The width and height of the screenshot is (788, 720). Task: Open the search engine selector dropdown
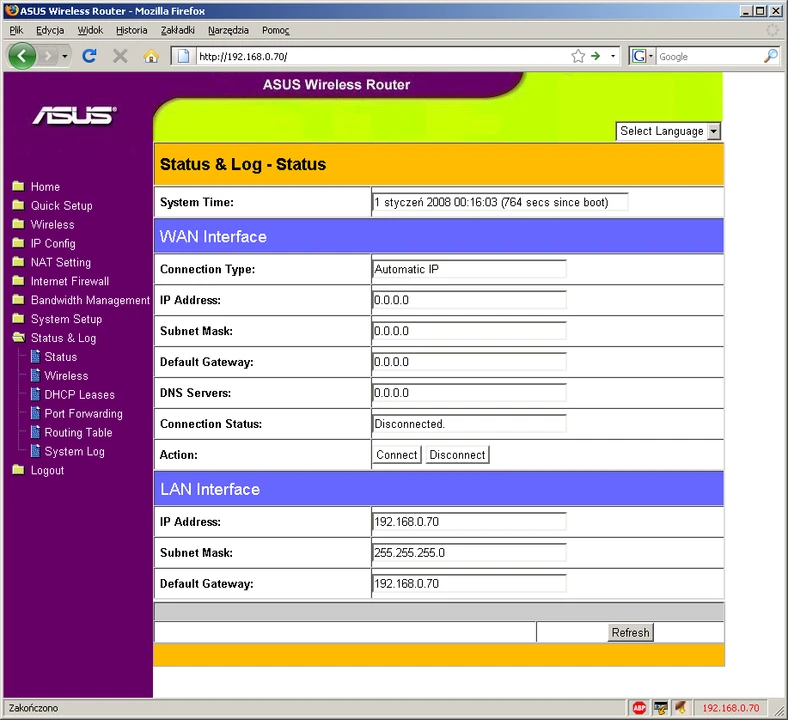641,56
